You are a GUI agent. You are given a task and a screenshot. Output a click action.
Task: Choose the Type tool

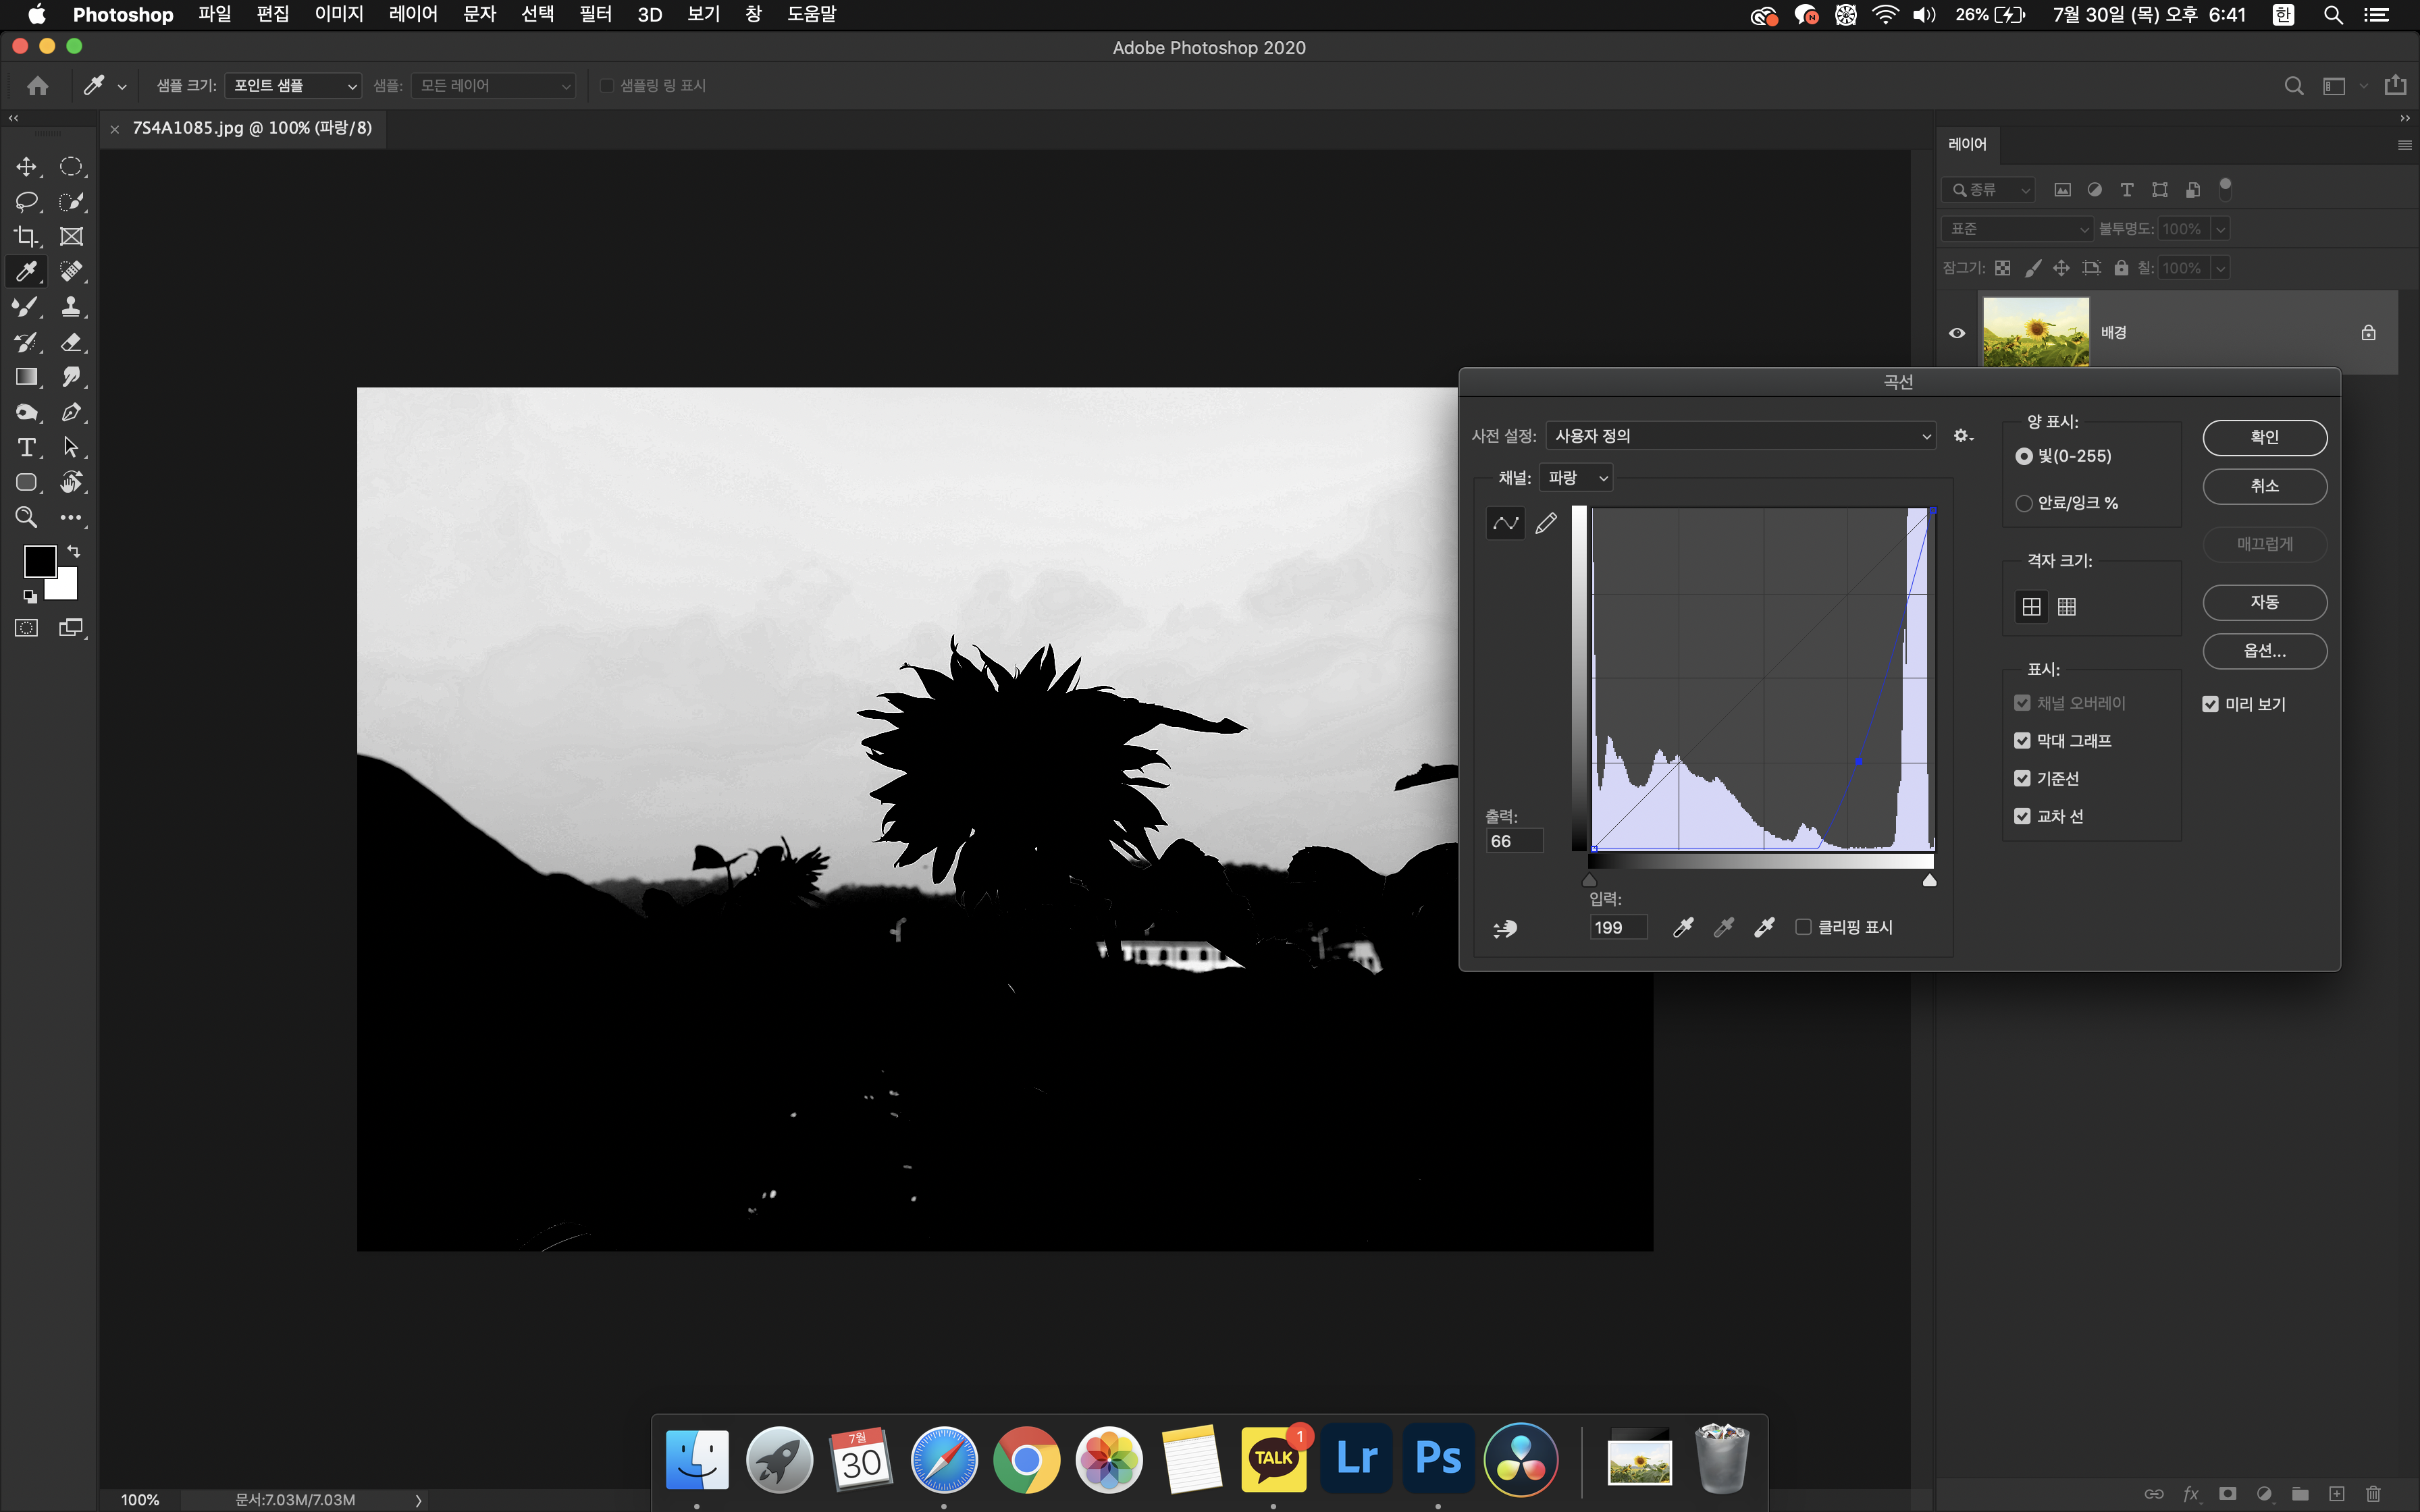pyautogui.click(x=26, y=447)
